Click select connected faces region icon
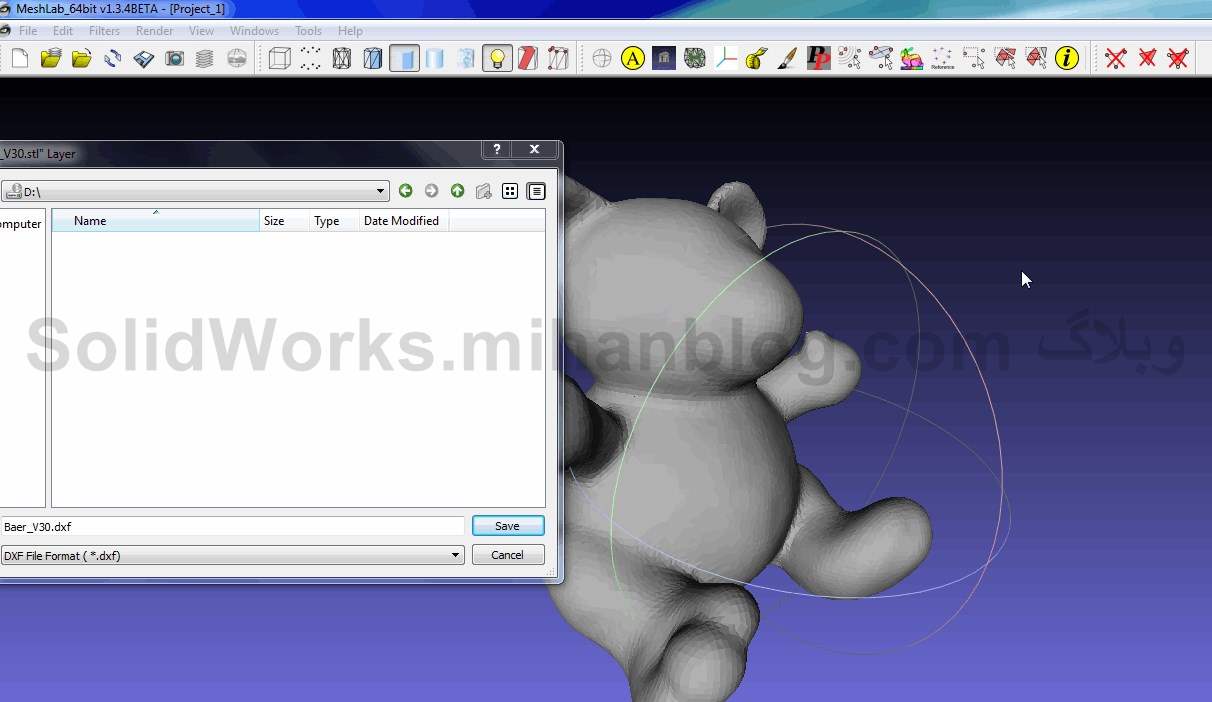 (1036, 59)
